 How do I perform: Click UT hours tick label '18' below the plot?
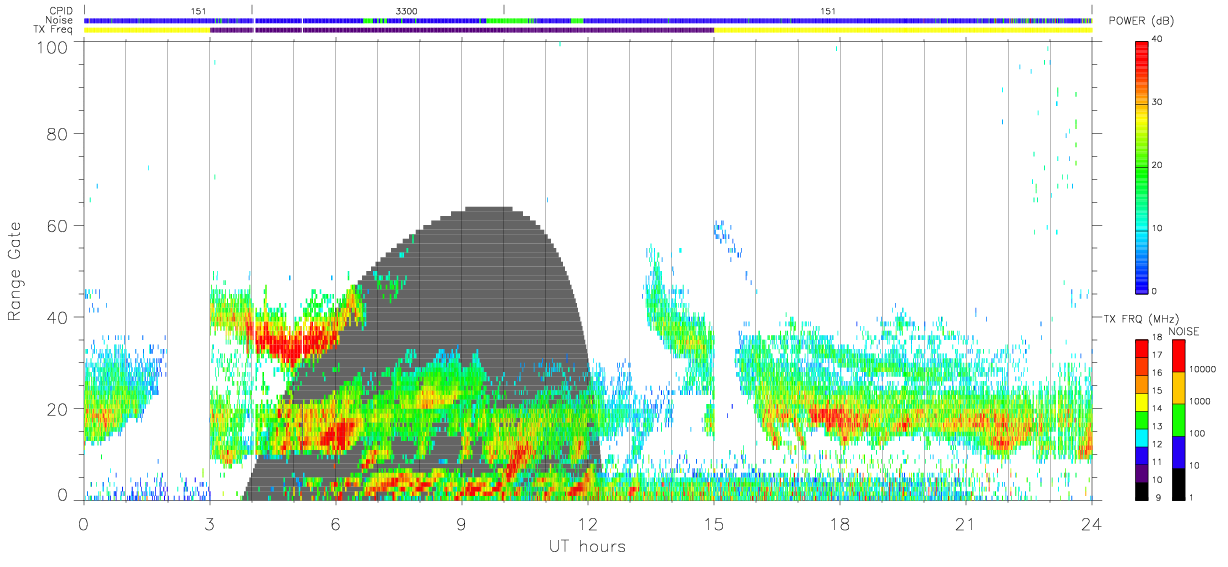pos(839,525)
